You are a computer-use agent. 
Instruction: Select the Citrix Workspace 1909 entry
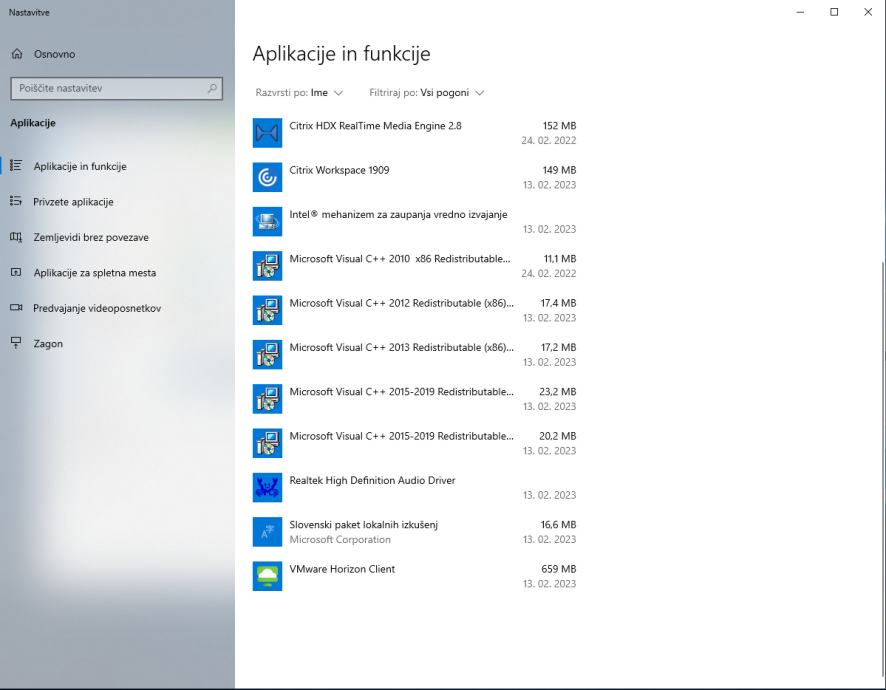point(415,177)
